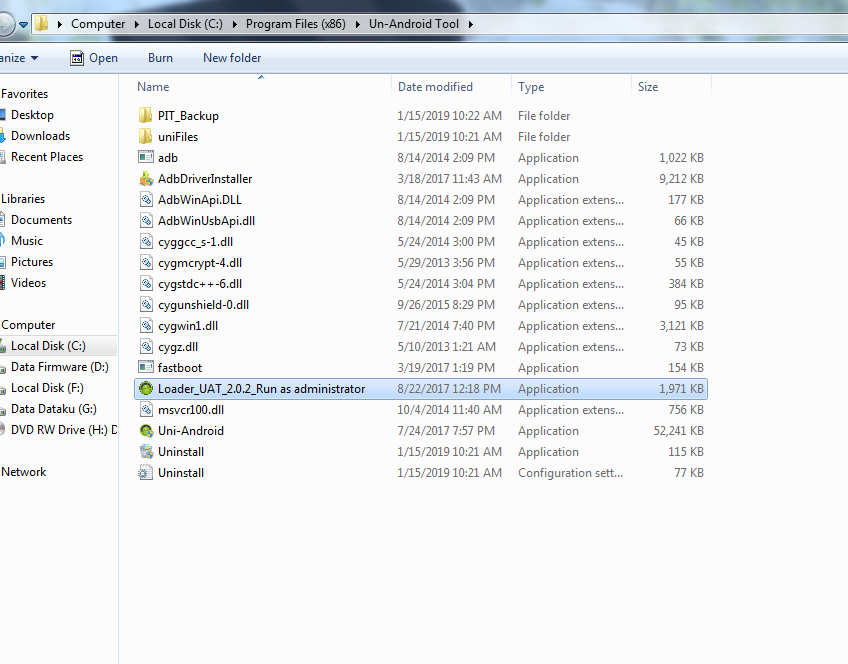Select Libraries in the navigation pane
The width and height of the screenshot is (848, 664).
23,198
